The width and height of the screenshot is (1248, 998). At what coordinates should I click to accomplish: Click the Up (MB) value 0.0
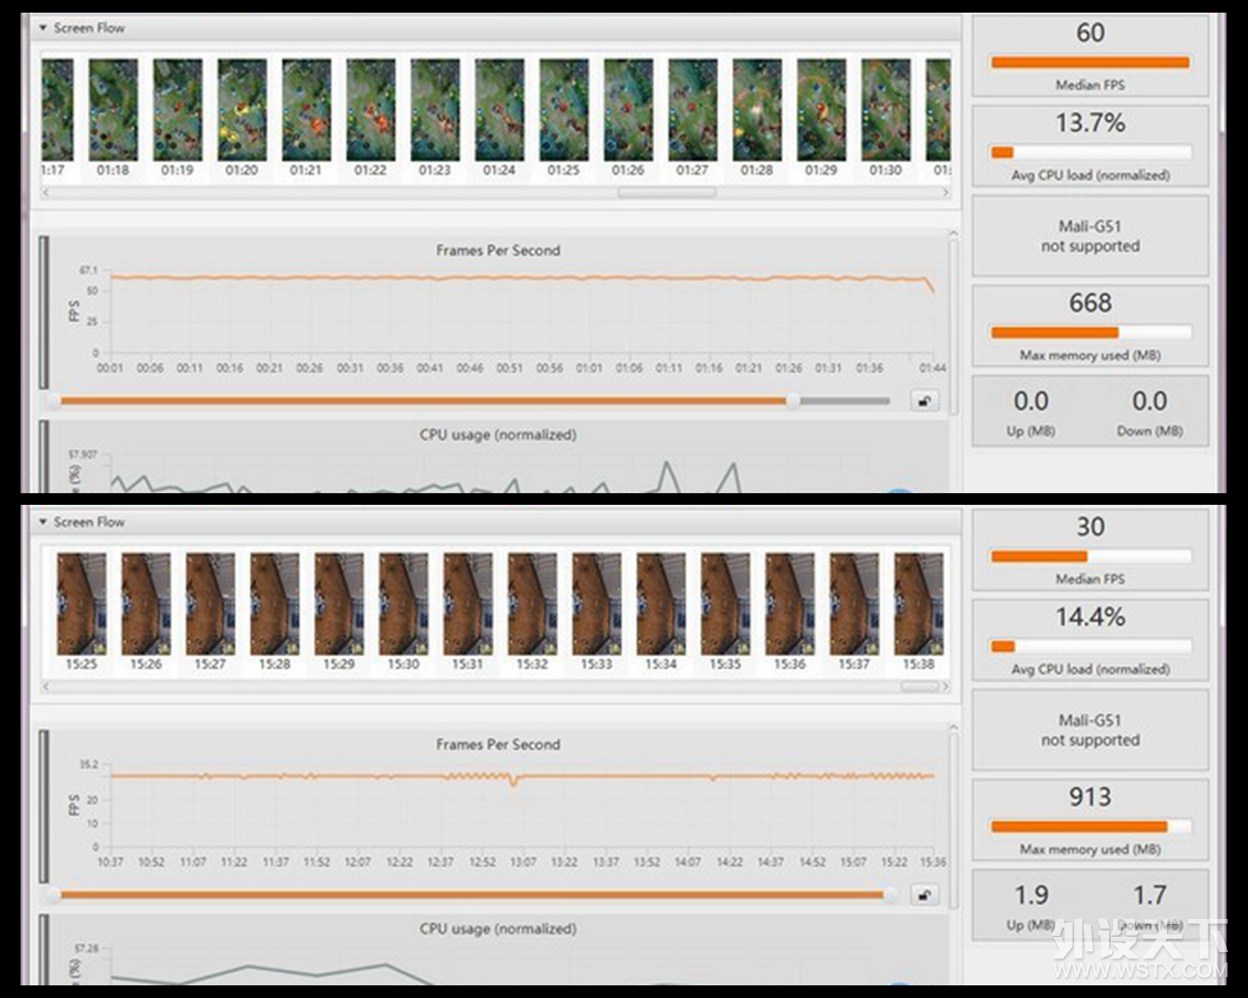(x=1031, y=401)
